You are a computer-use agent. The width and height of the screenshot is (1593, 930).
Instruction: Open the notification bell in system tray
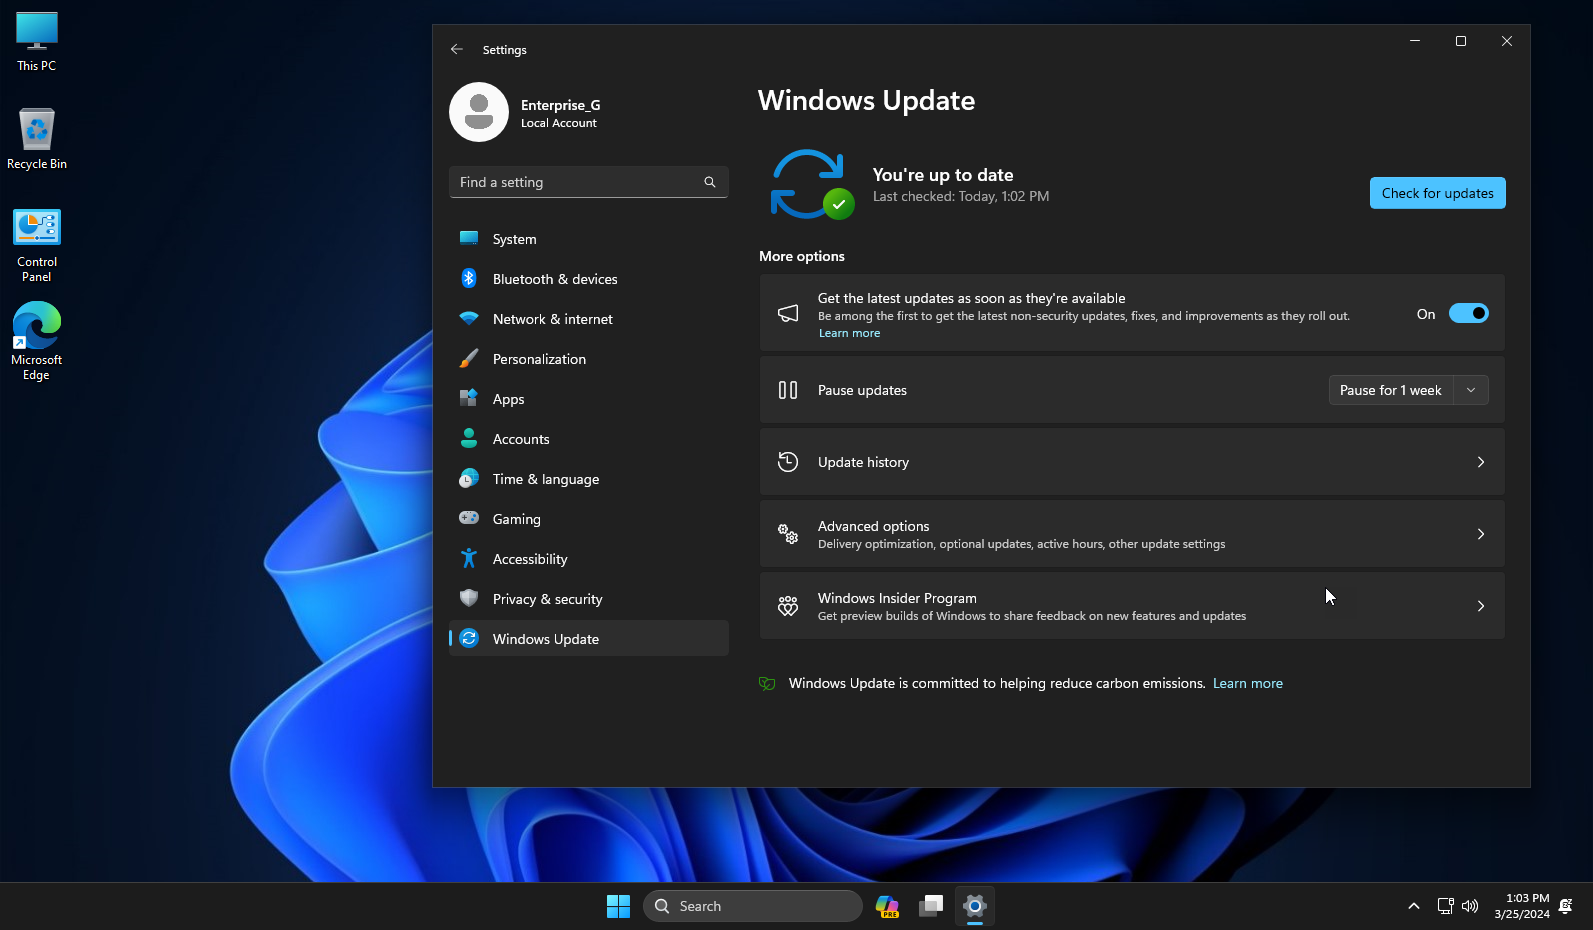pos(1566,906)
